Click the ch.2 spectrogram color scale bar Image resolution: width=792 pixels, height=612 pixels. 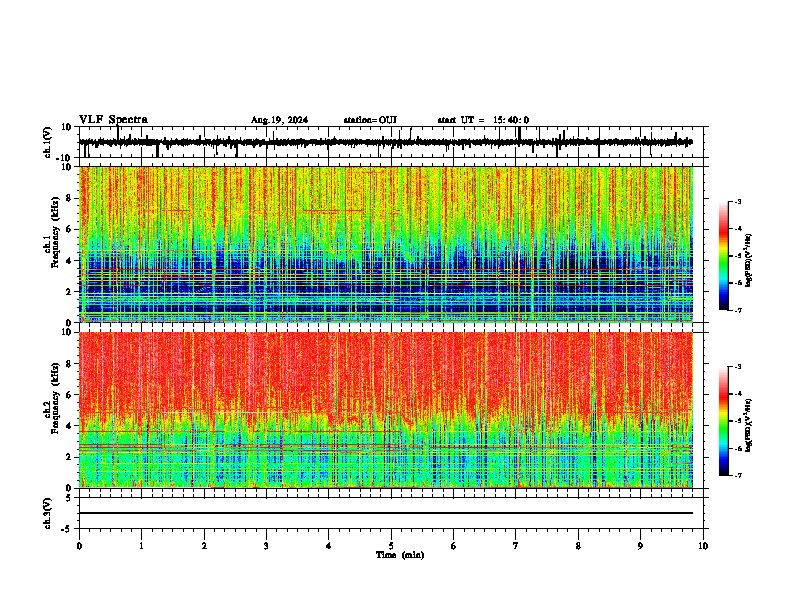[x=724, y=421]
